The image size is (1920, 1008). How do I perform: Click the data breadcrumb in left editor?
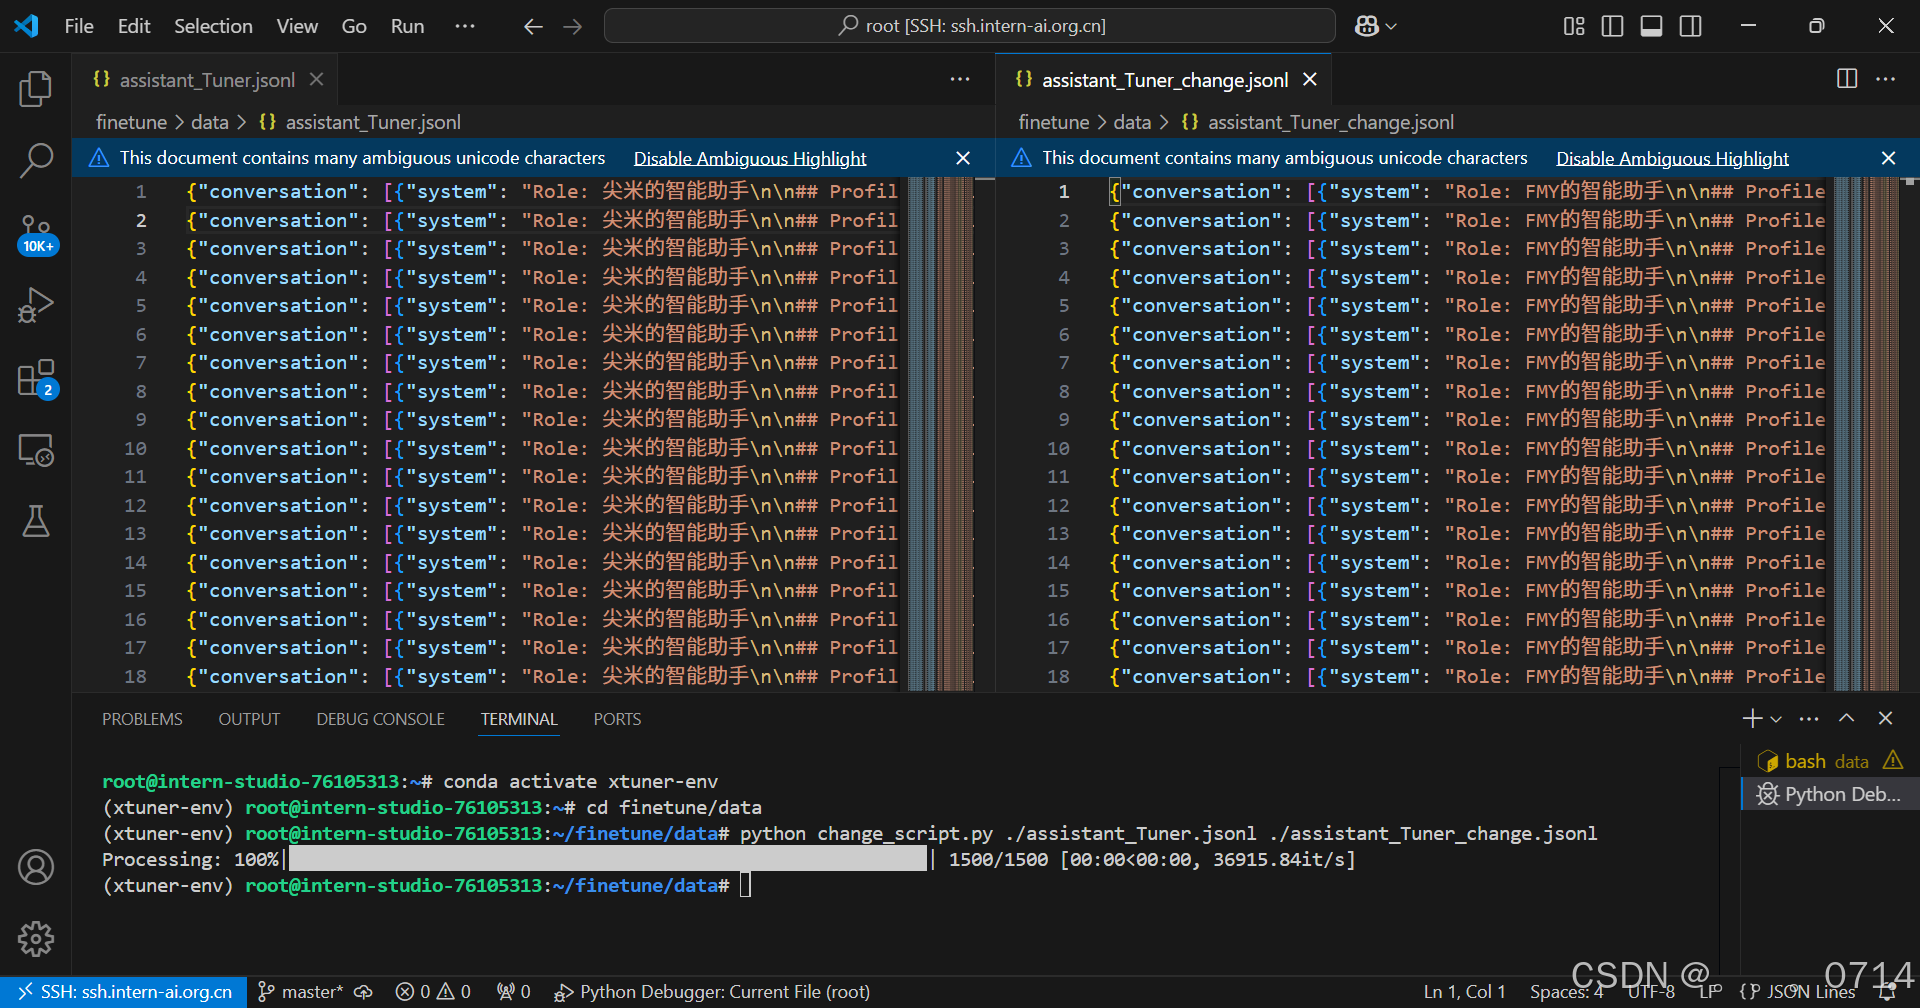[x=209, y=122]
